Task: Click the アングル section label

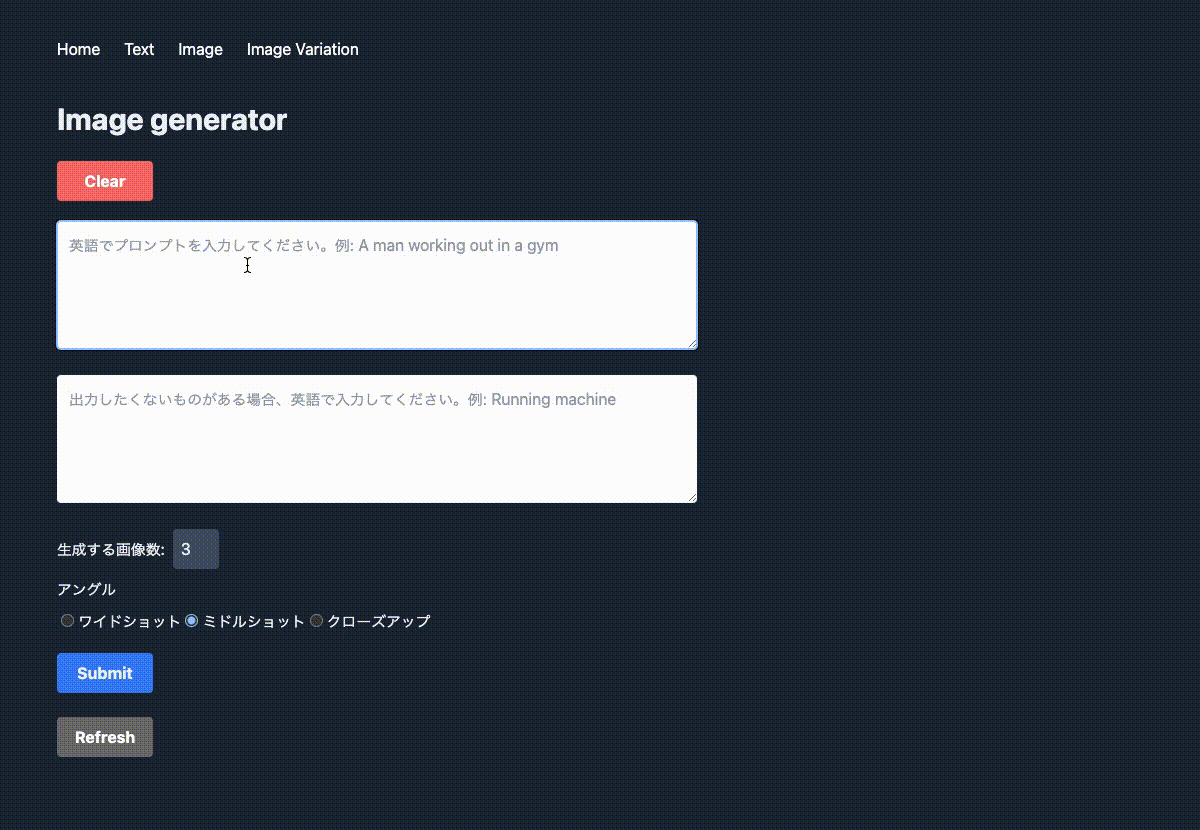Action: tap(86, 589)
